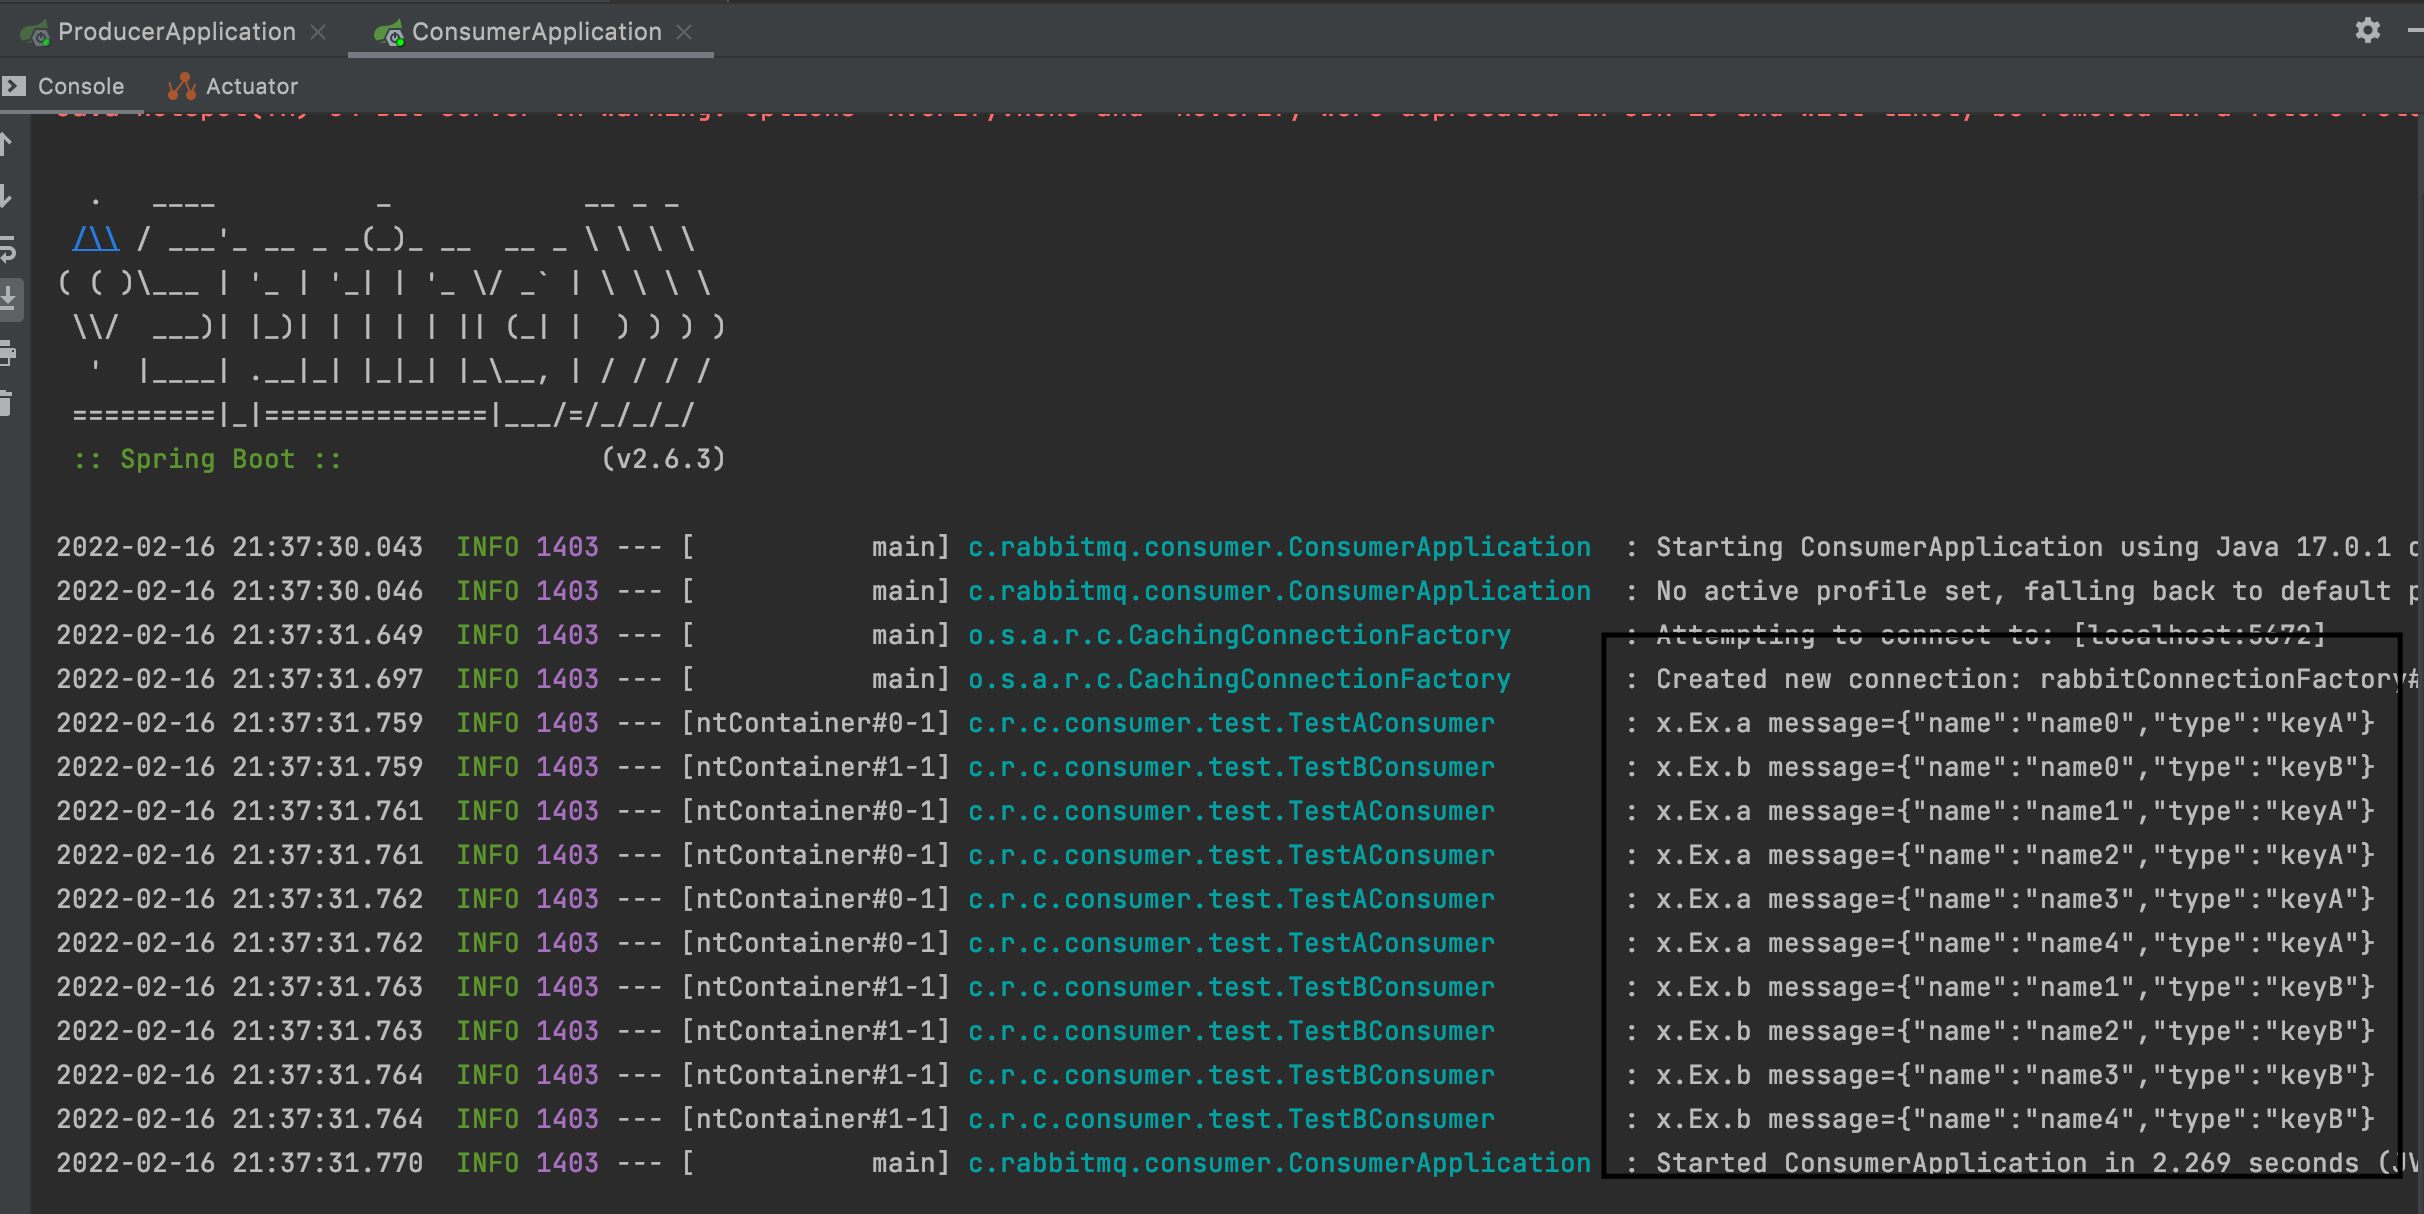Open the run console settings gear
The image size is (2424, 1214).
coord(2368,30)
